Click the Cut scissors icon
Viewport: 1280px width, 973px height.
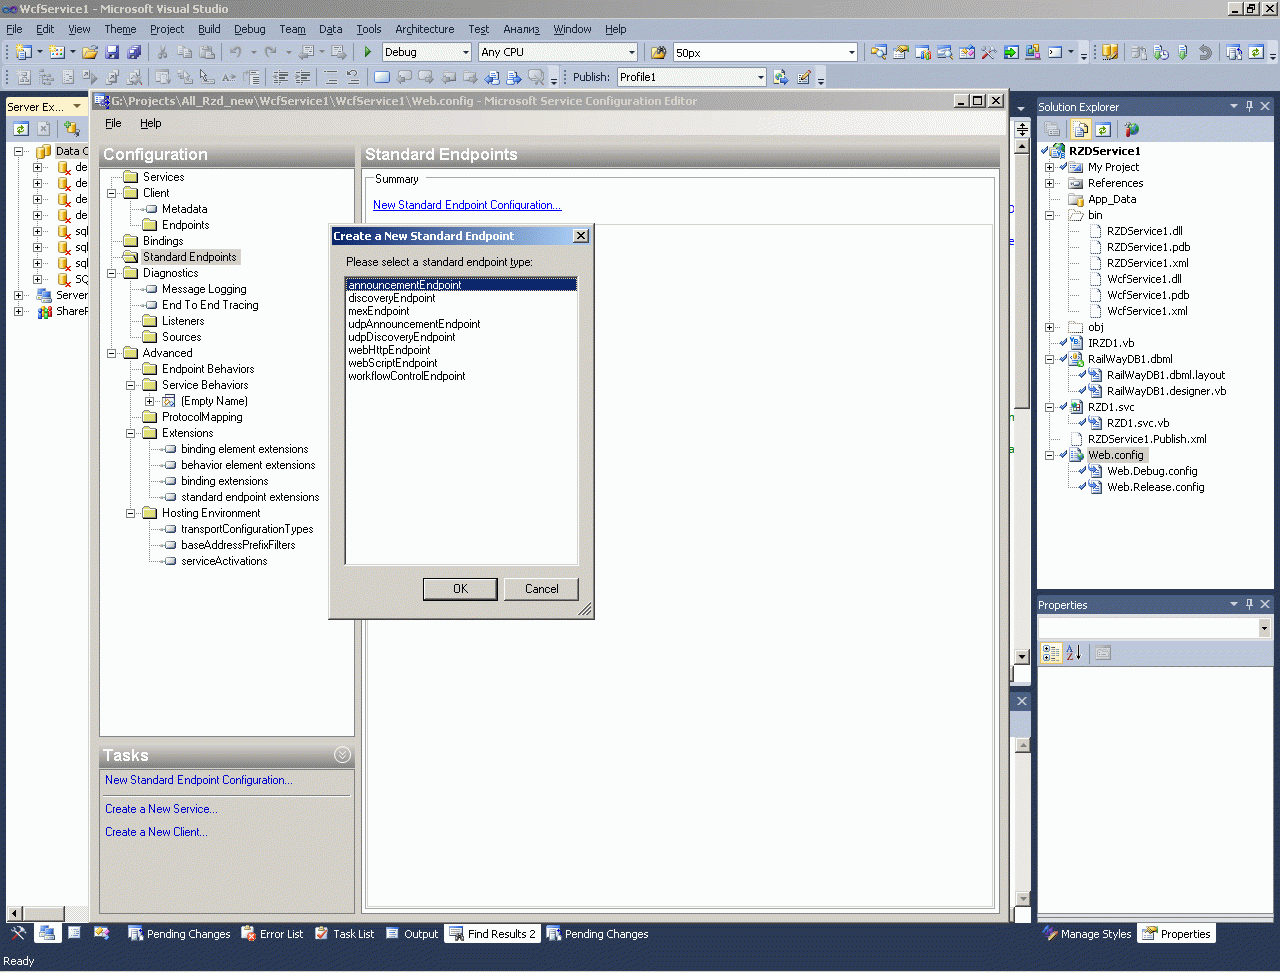tap(162, 52)
